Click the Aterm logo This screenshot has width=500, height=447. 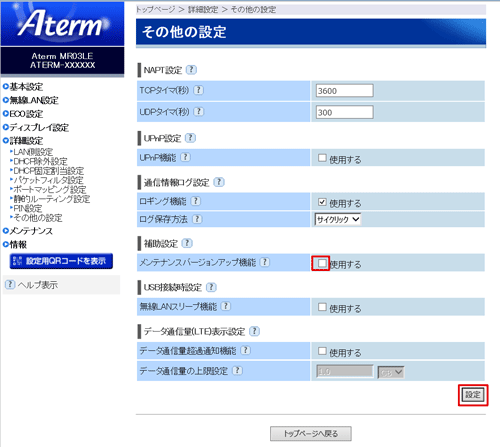coord(62,23)
